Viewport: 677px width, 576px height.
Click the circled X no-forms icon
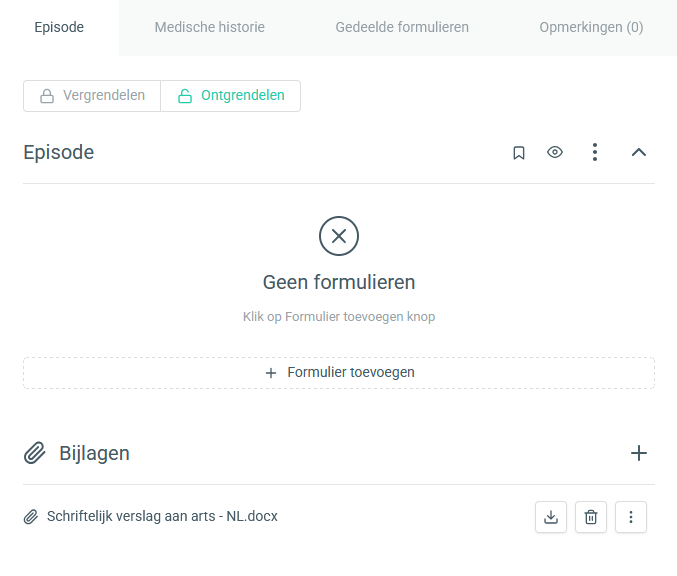pyautogui.click(x=339, y=236)
